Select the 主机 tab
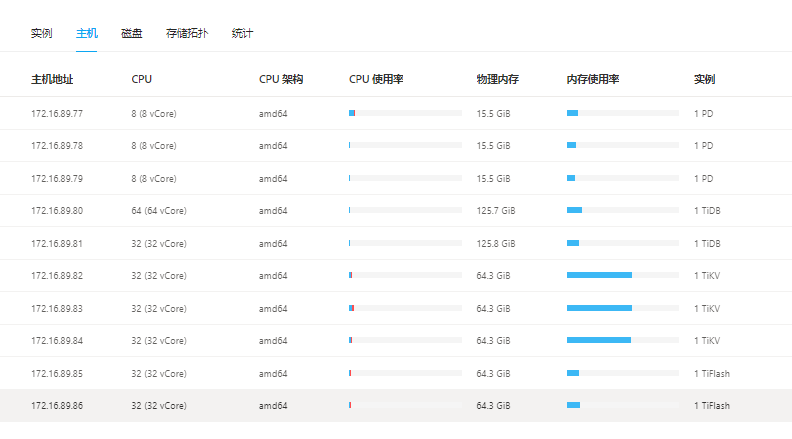792x439 pixels. click(x=87, y=33)
